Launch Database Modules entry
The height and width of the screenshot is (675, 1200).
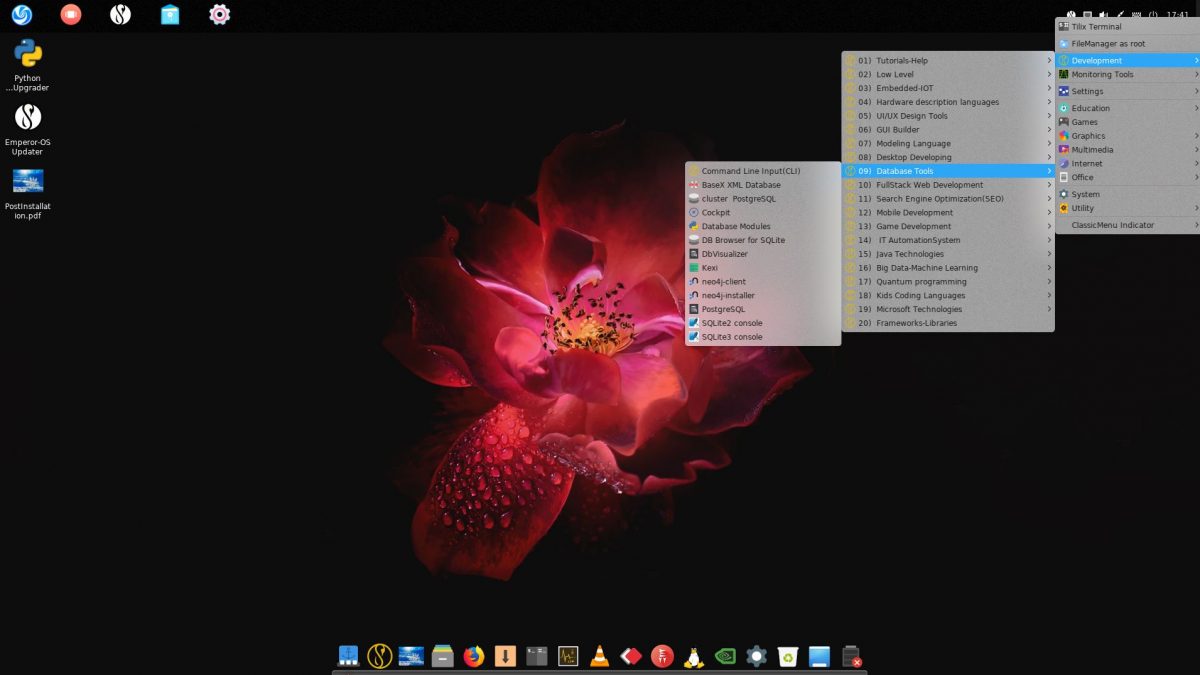(x=763, y=227)
